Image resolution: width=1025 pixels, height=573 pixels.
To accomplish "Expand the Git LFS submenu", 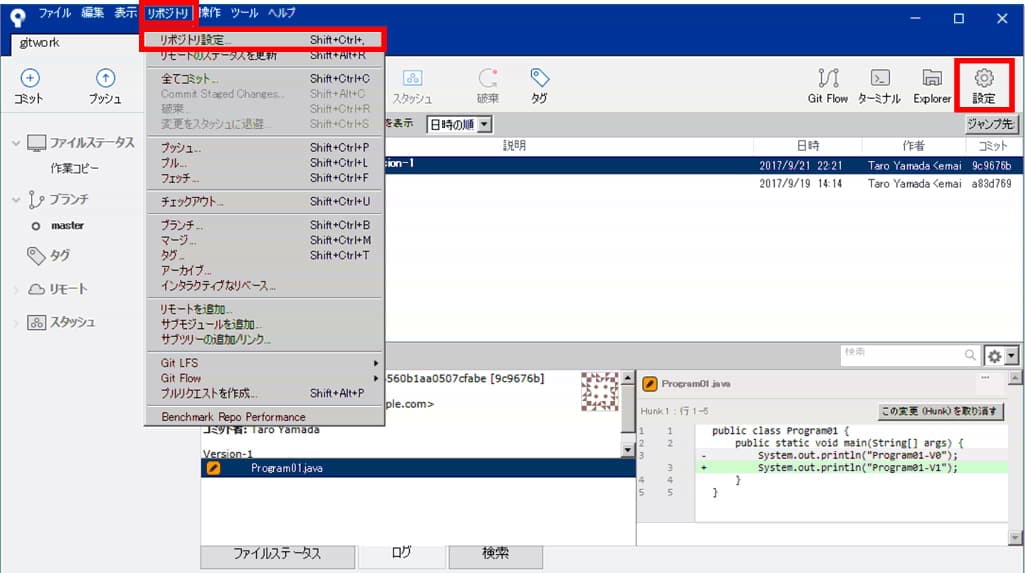I will 264,363.
